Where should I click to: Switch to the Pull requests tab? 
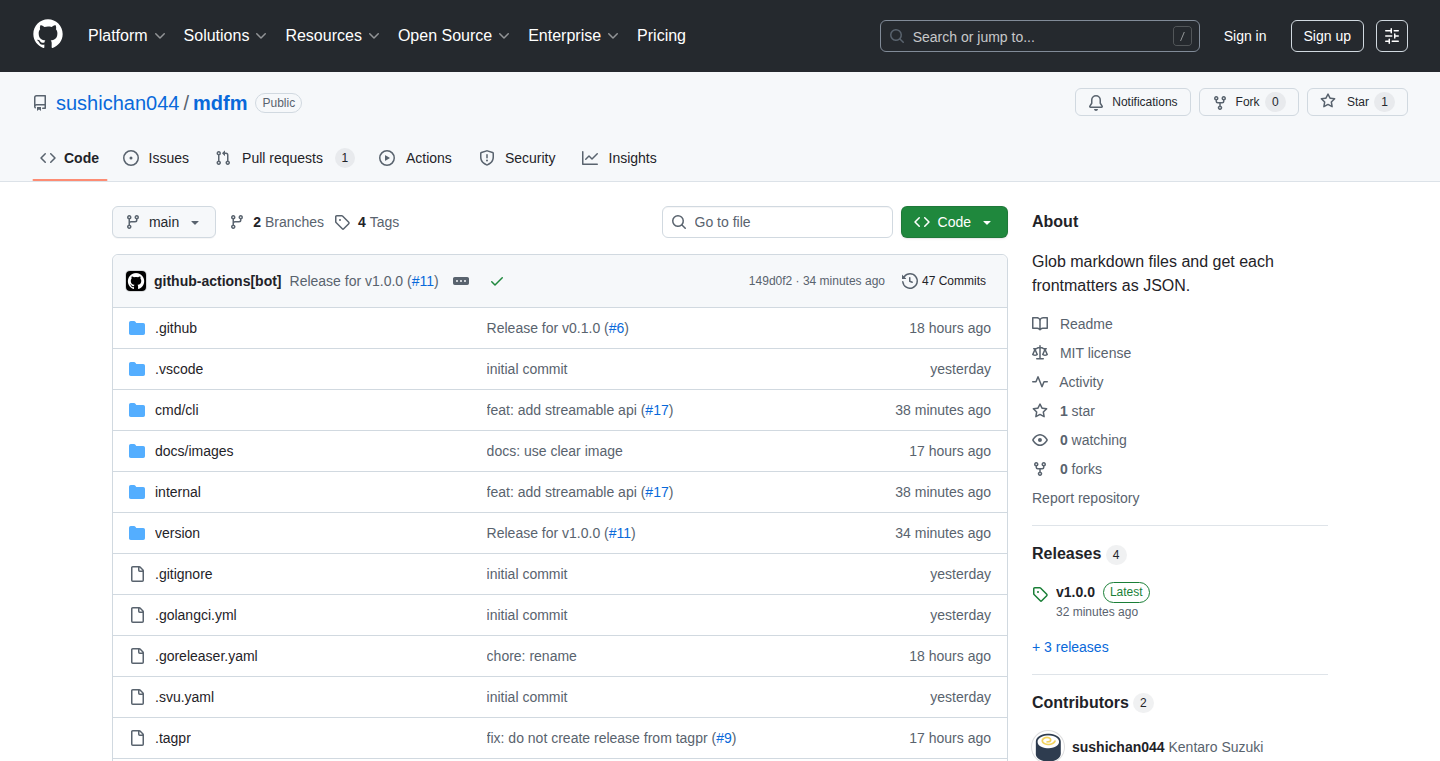pos(285,158)
